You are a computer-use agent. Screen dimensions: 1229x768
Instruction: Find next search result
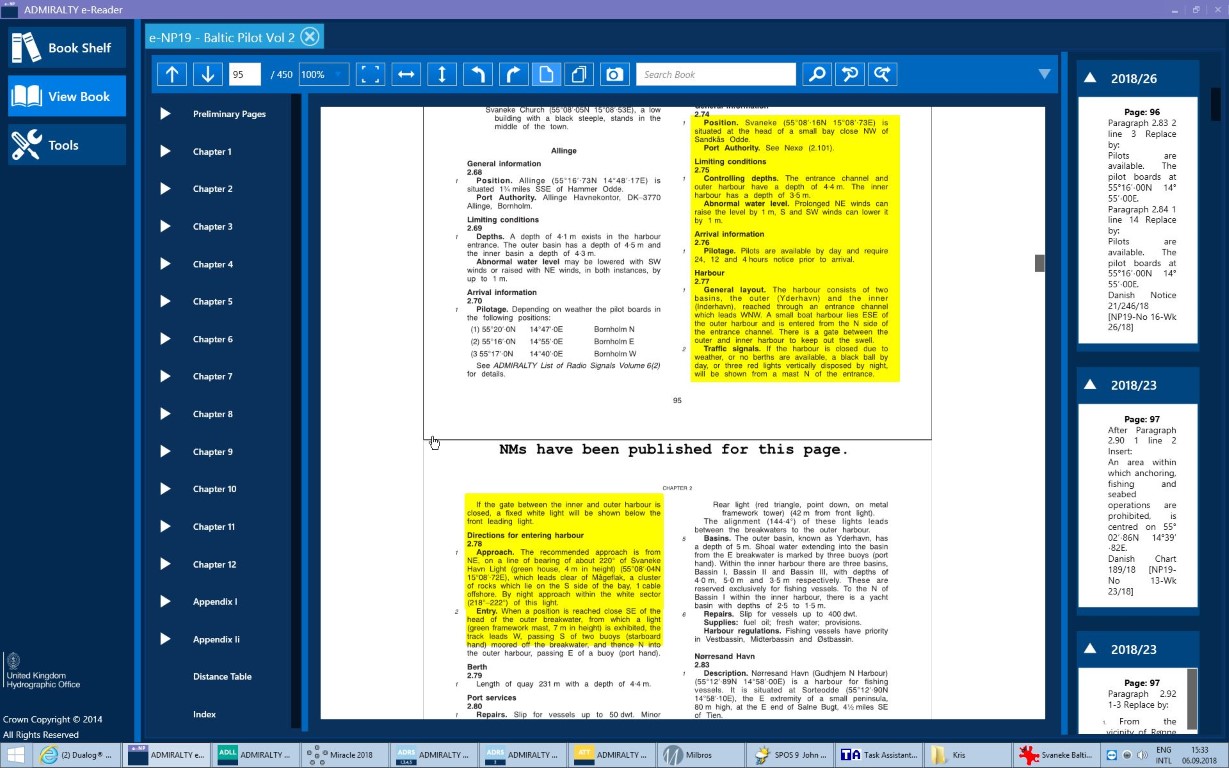tap(883, 74)
